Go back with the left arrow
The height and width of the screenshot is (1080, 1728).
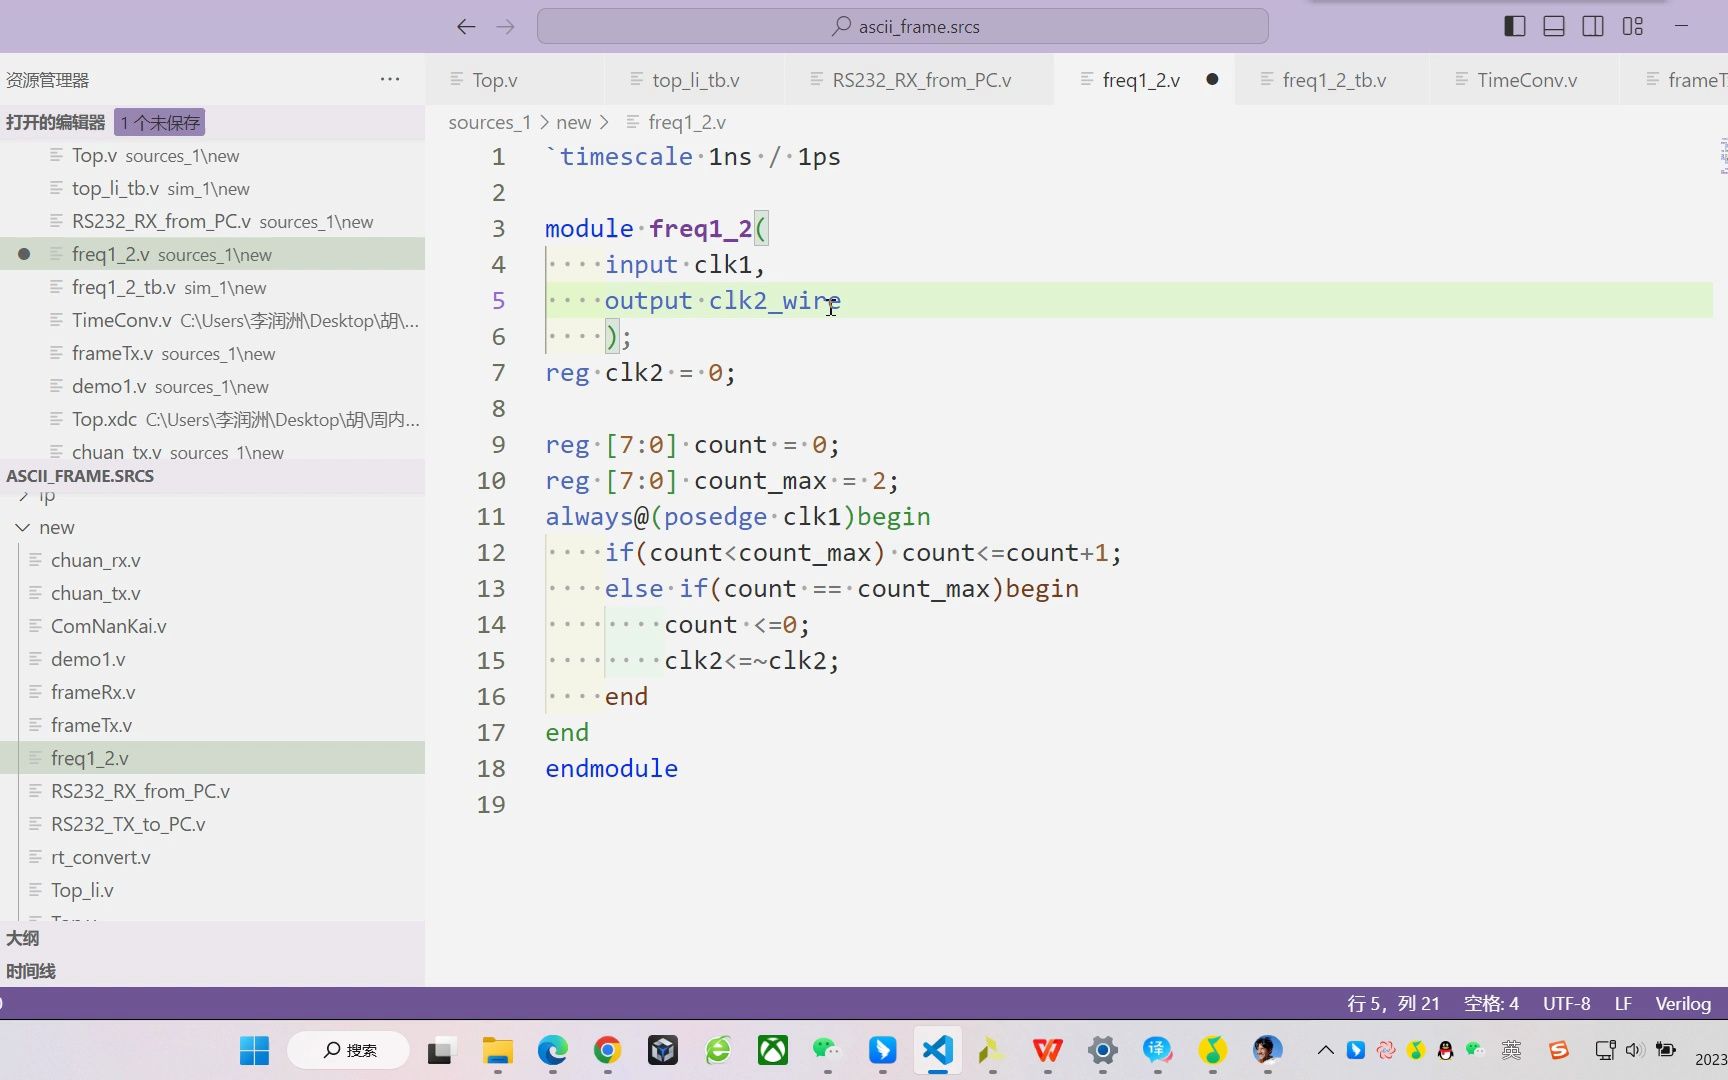pyautogui.click(x=466, y=27)
